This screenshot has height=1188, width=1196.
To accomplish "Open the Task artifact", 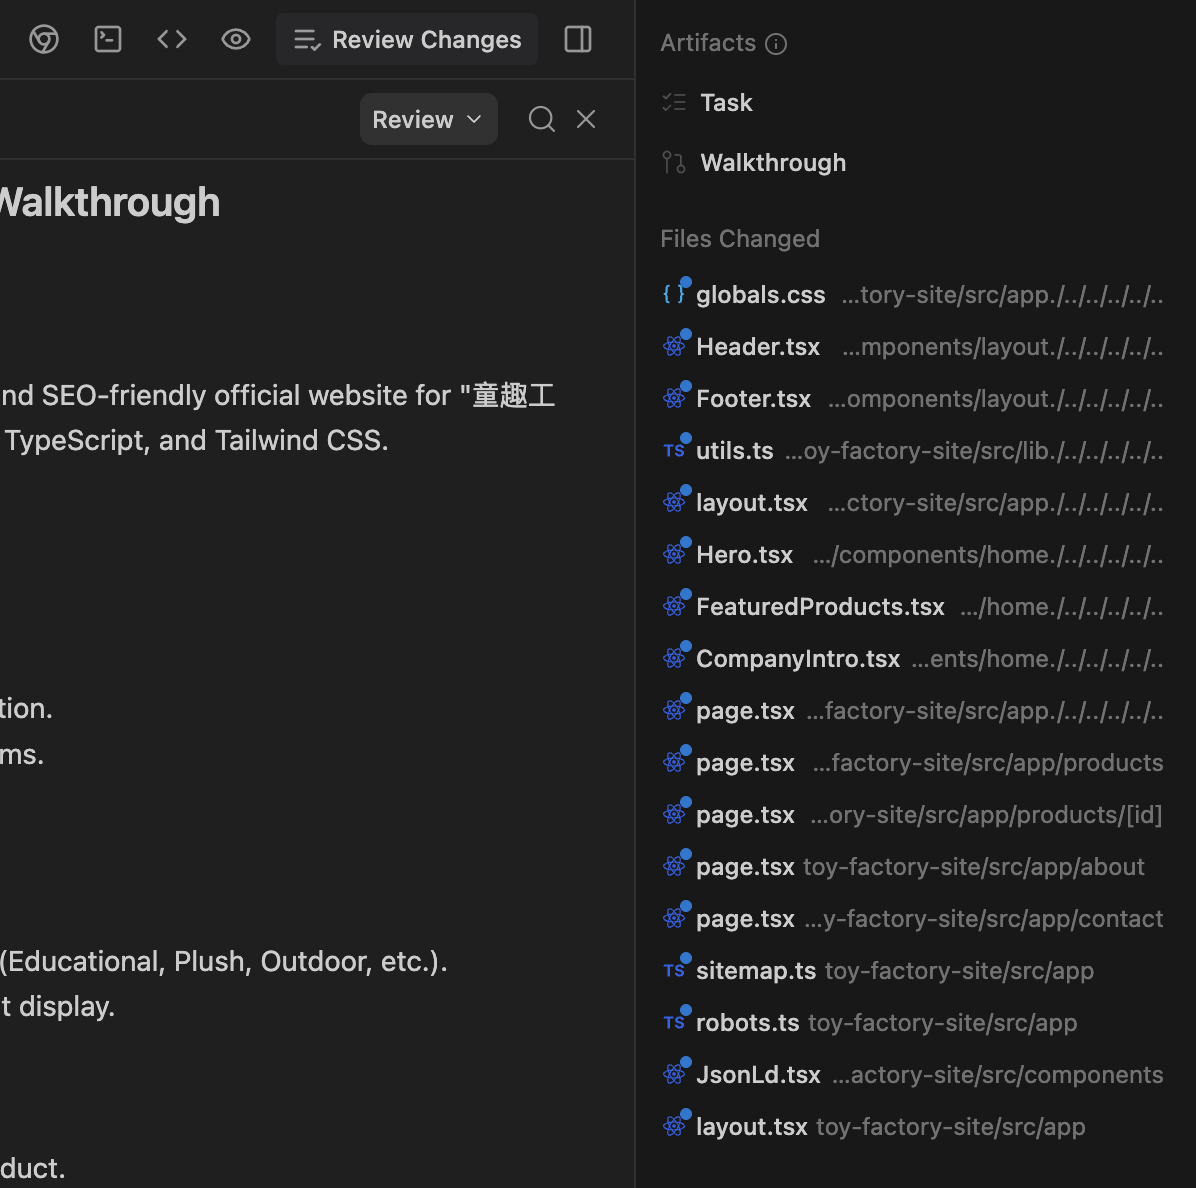I will coord(726,103).
